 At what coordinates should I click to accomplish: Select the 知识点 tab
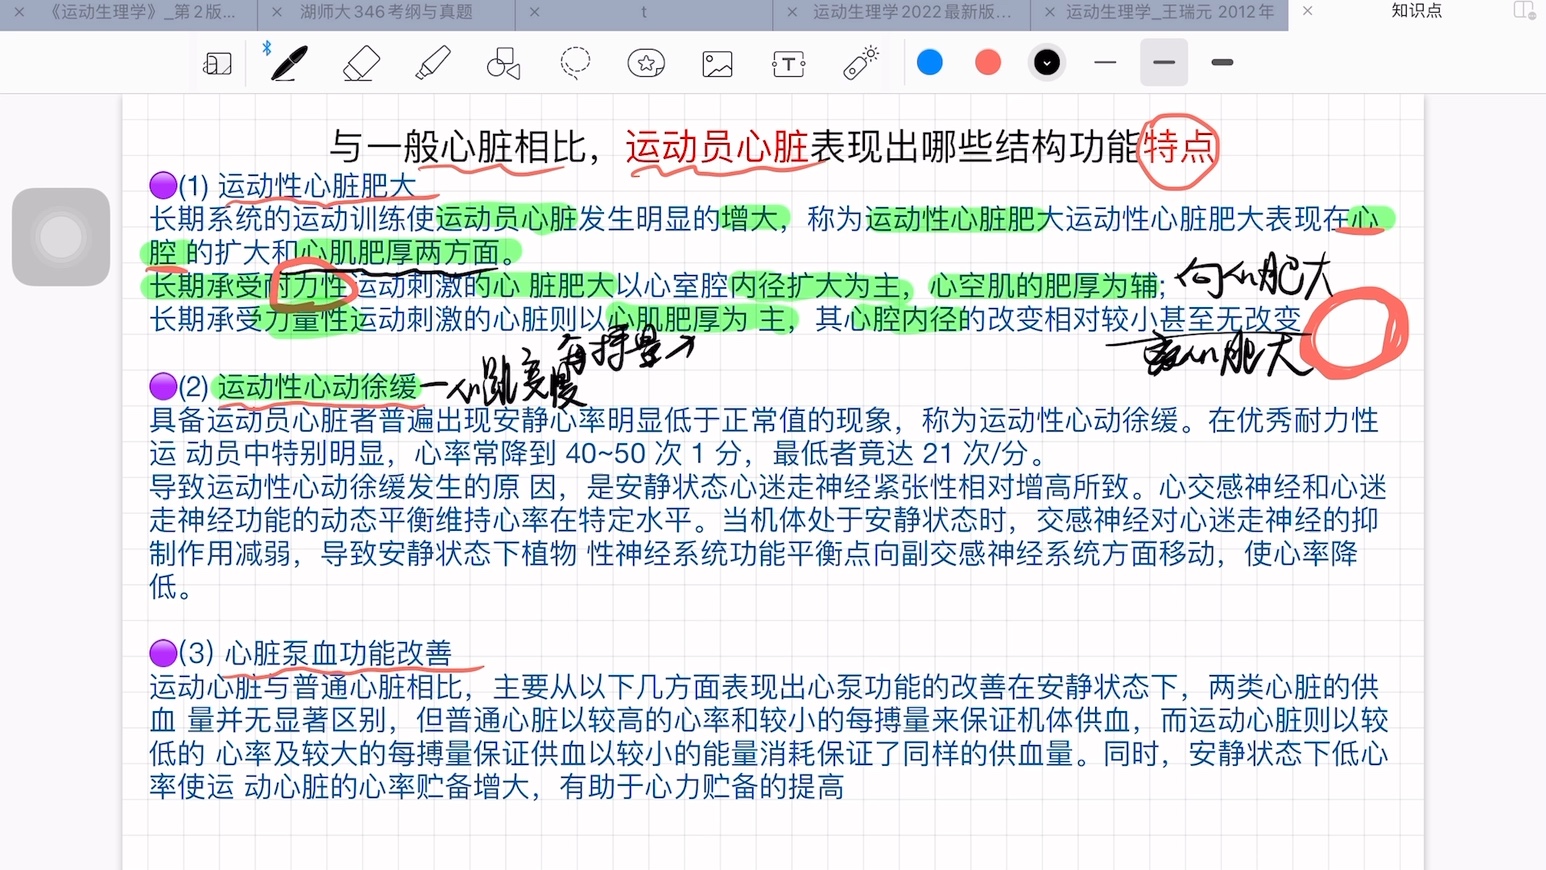pos(1417,11)
